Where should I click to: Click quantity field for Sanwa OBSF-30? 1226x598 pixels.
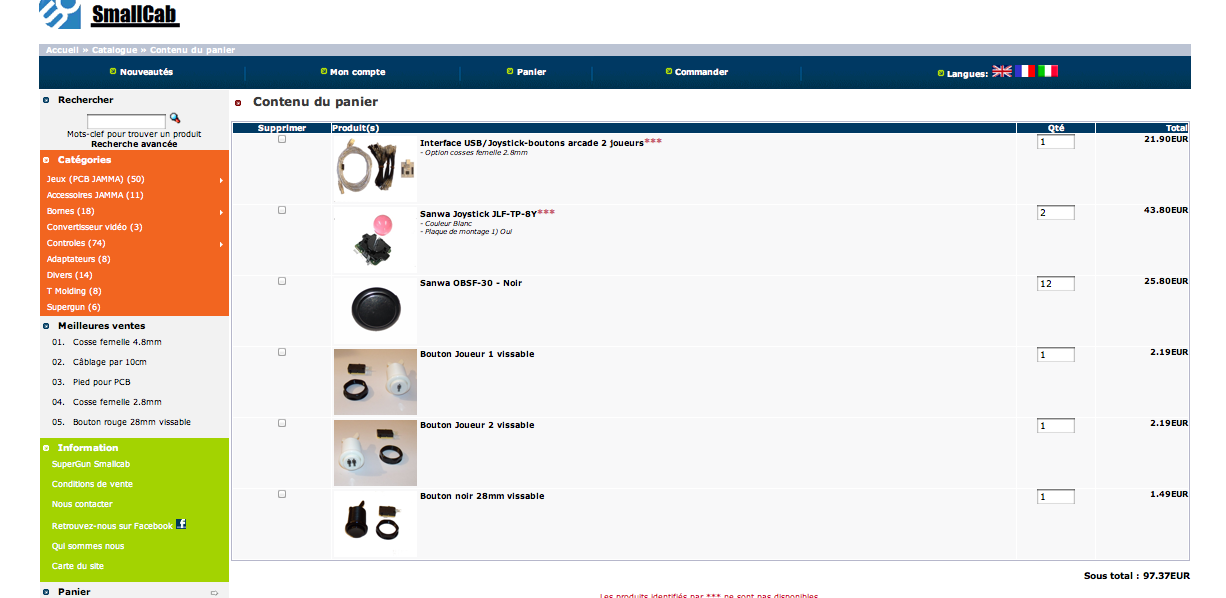pyautogui.click(x=1056, y=284)
